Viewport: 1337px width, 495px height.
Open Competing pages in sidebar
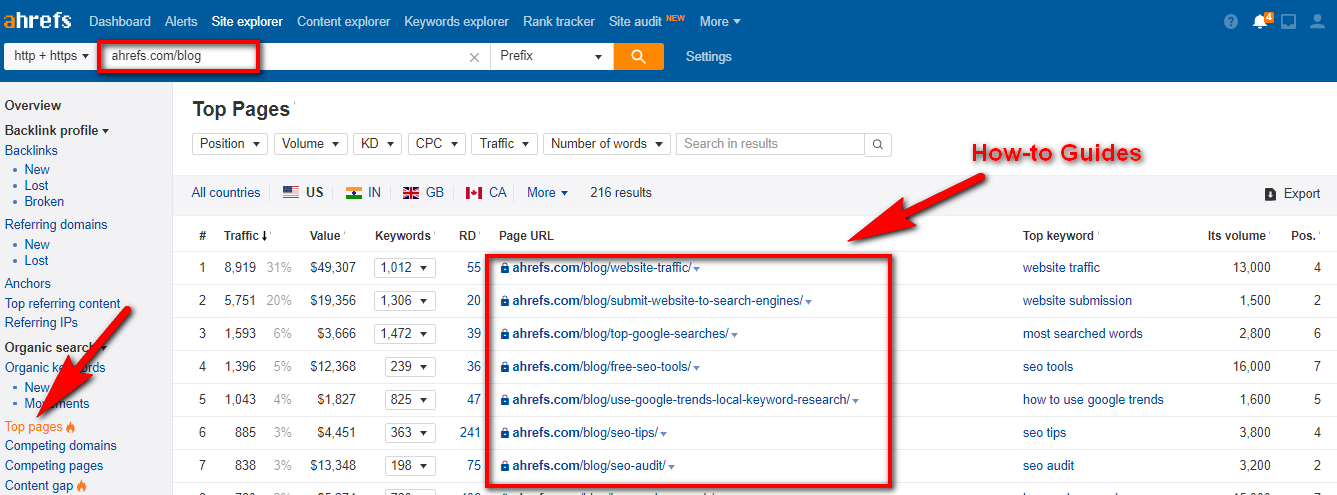(54, 466)
